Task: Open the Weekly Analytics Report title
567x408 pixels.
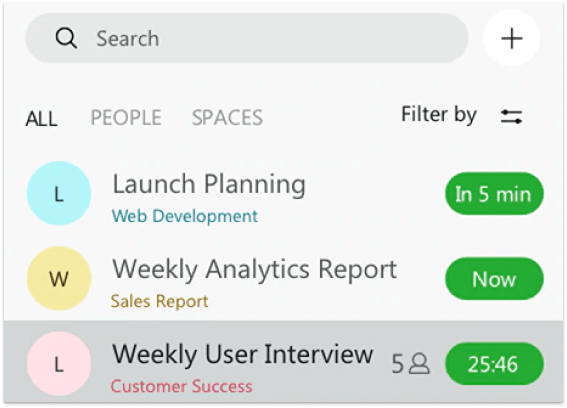Action: (255, 270)
